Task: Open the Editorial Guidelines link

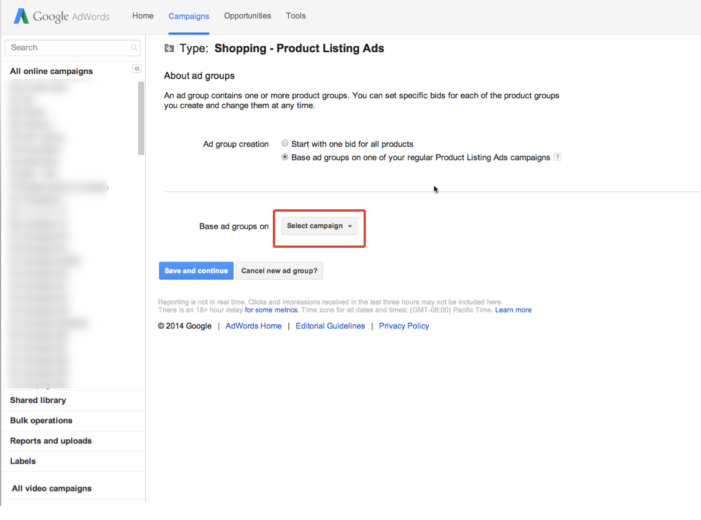Action: coord(330,326)
